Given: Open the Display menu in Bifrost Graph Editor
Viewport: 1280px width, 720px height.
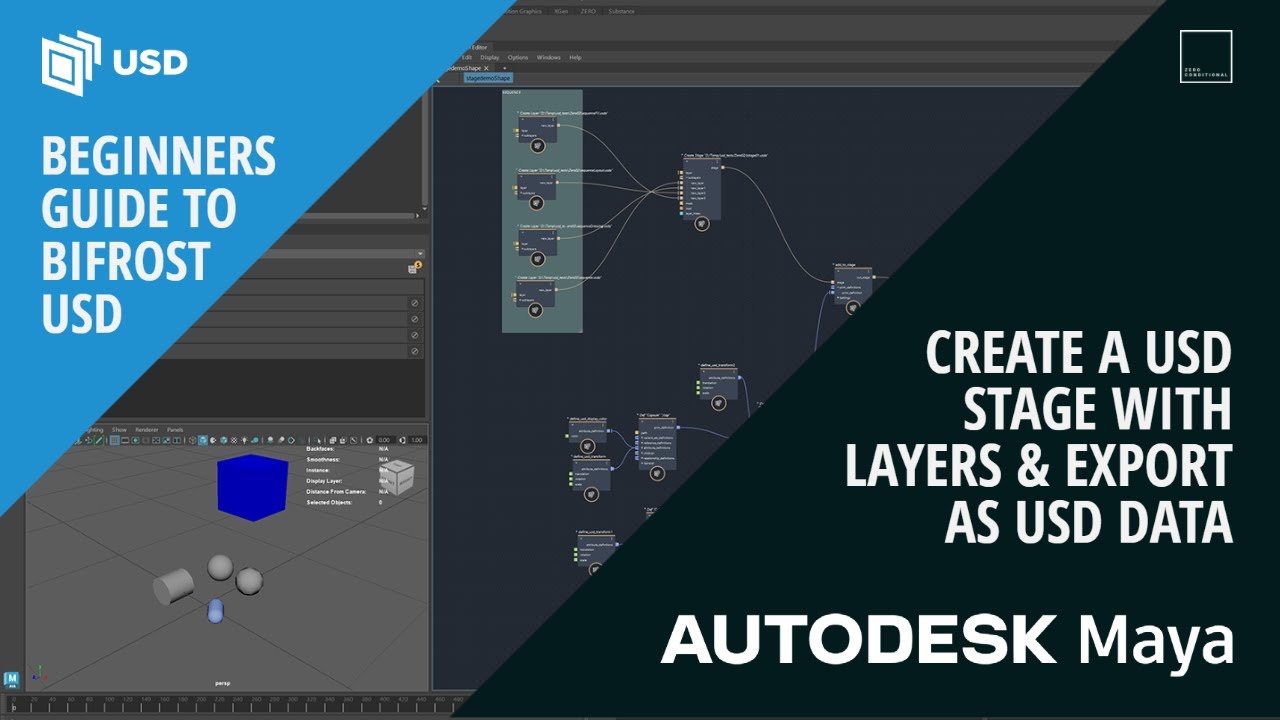Looking at the screenshot, I should click(489, 57).
